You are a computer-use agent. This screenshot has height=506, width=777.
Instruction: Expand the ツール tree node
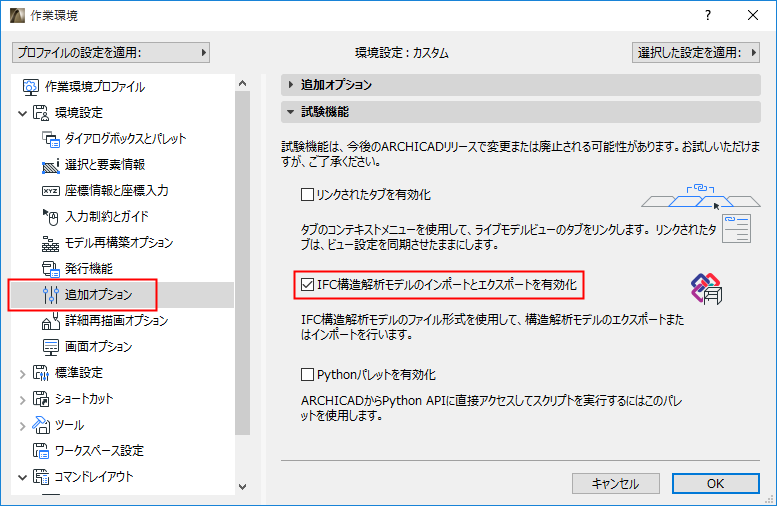(22, 426)
